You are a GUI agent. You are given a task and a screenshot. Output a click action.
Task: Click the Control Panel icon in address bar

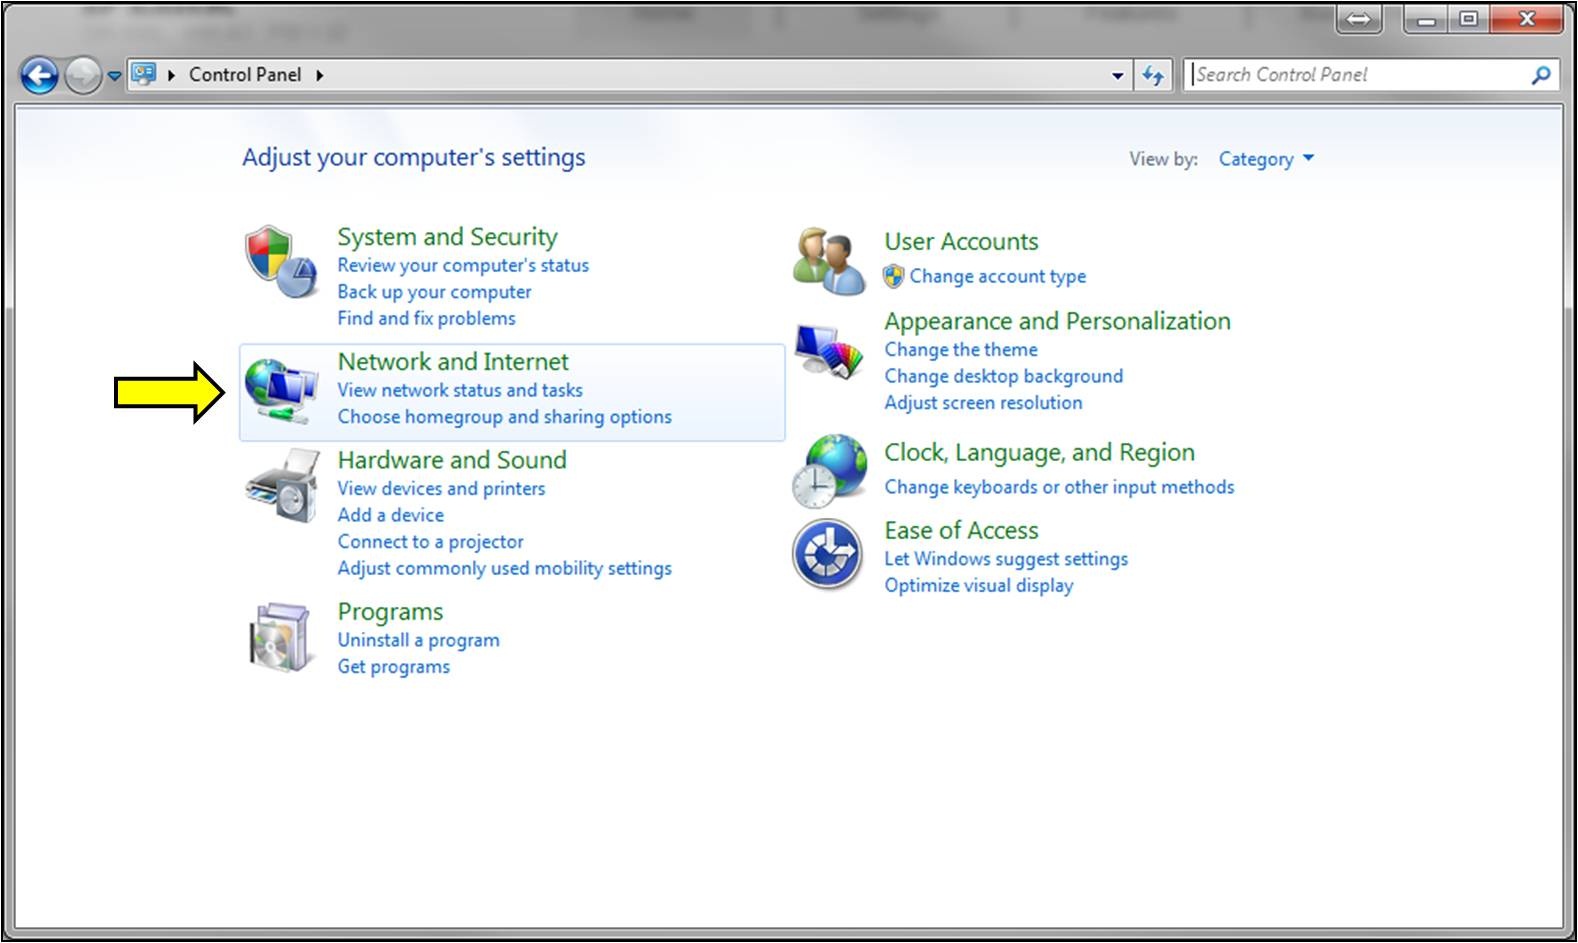144,74
